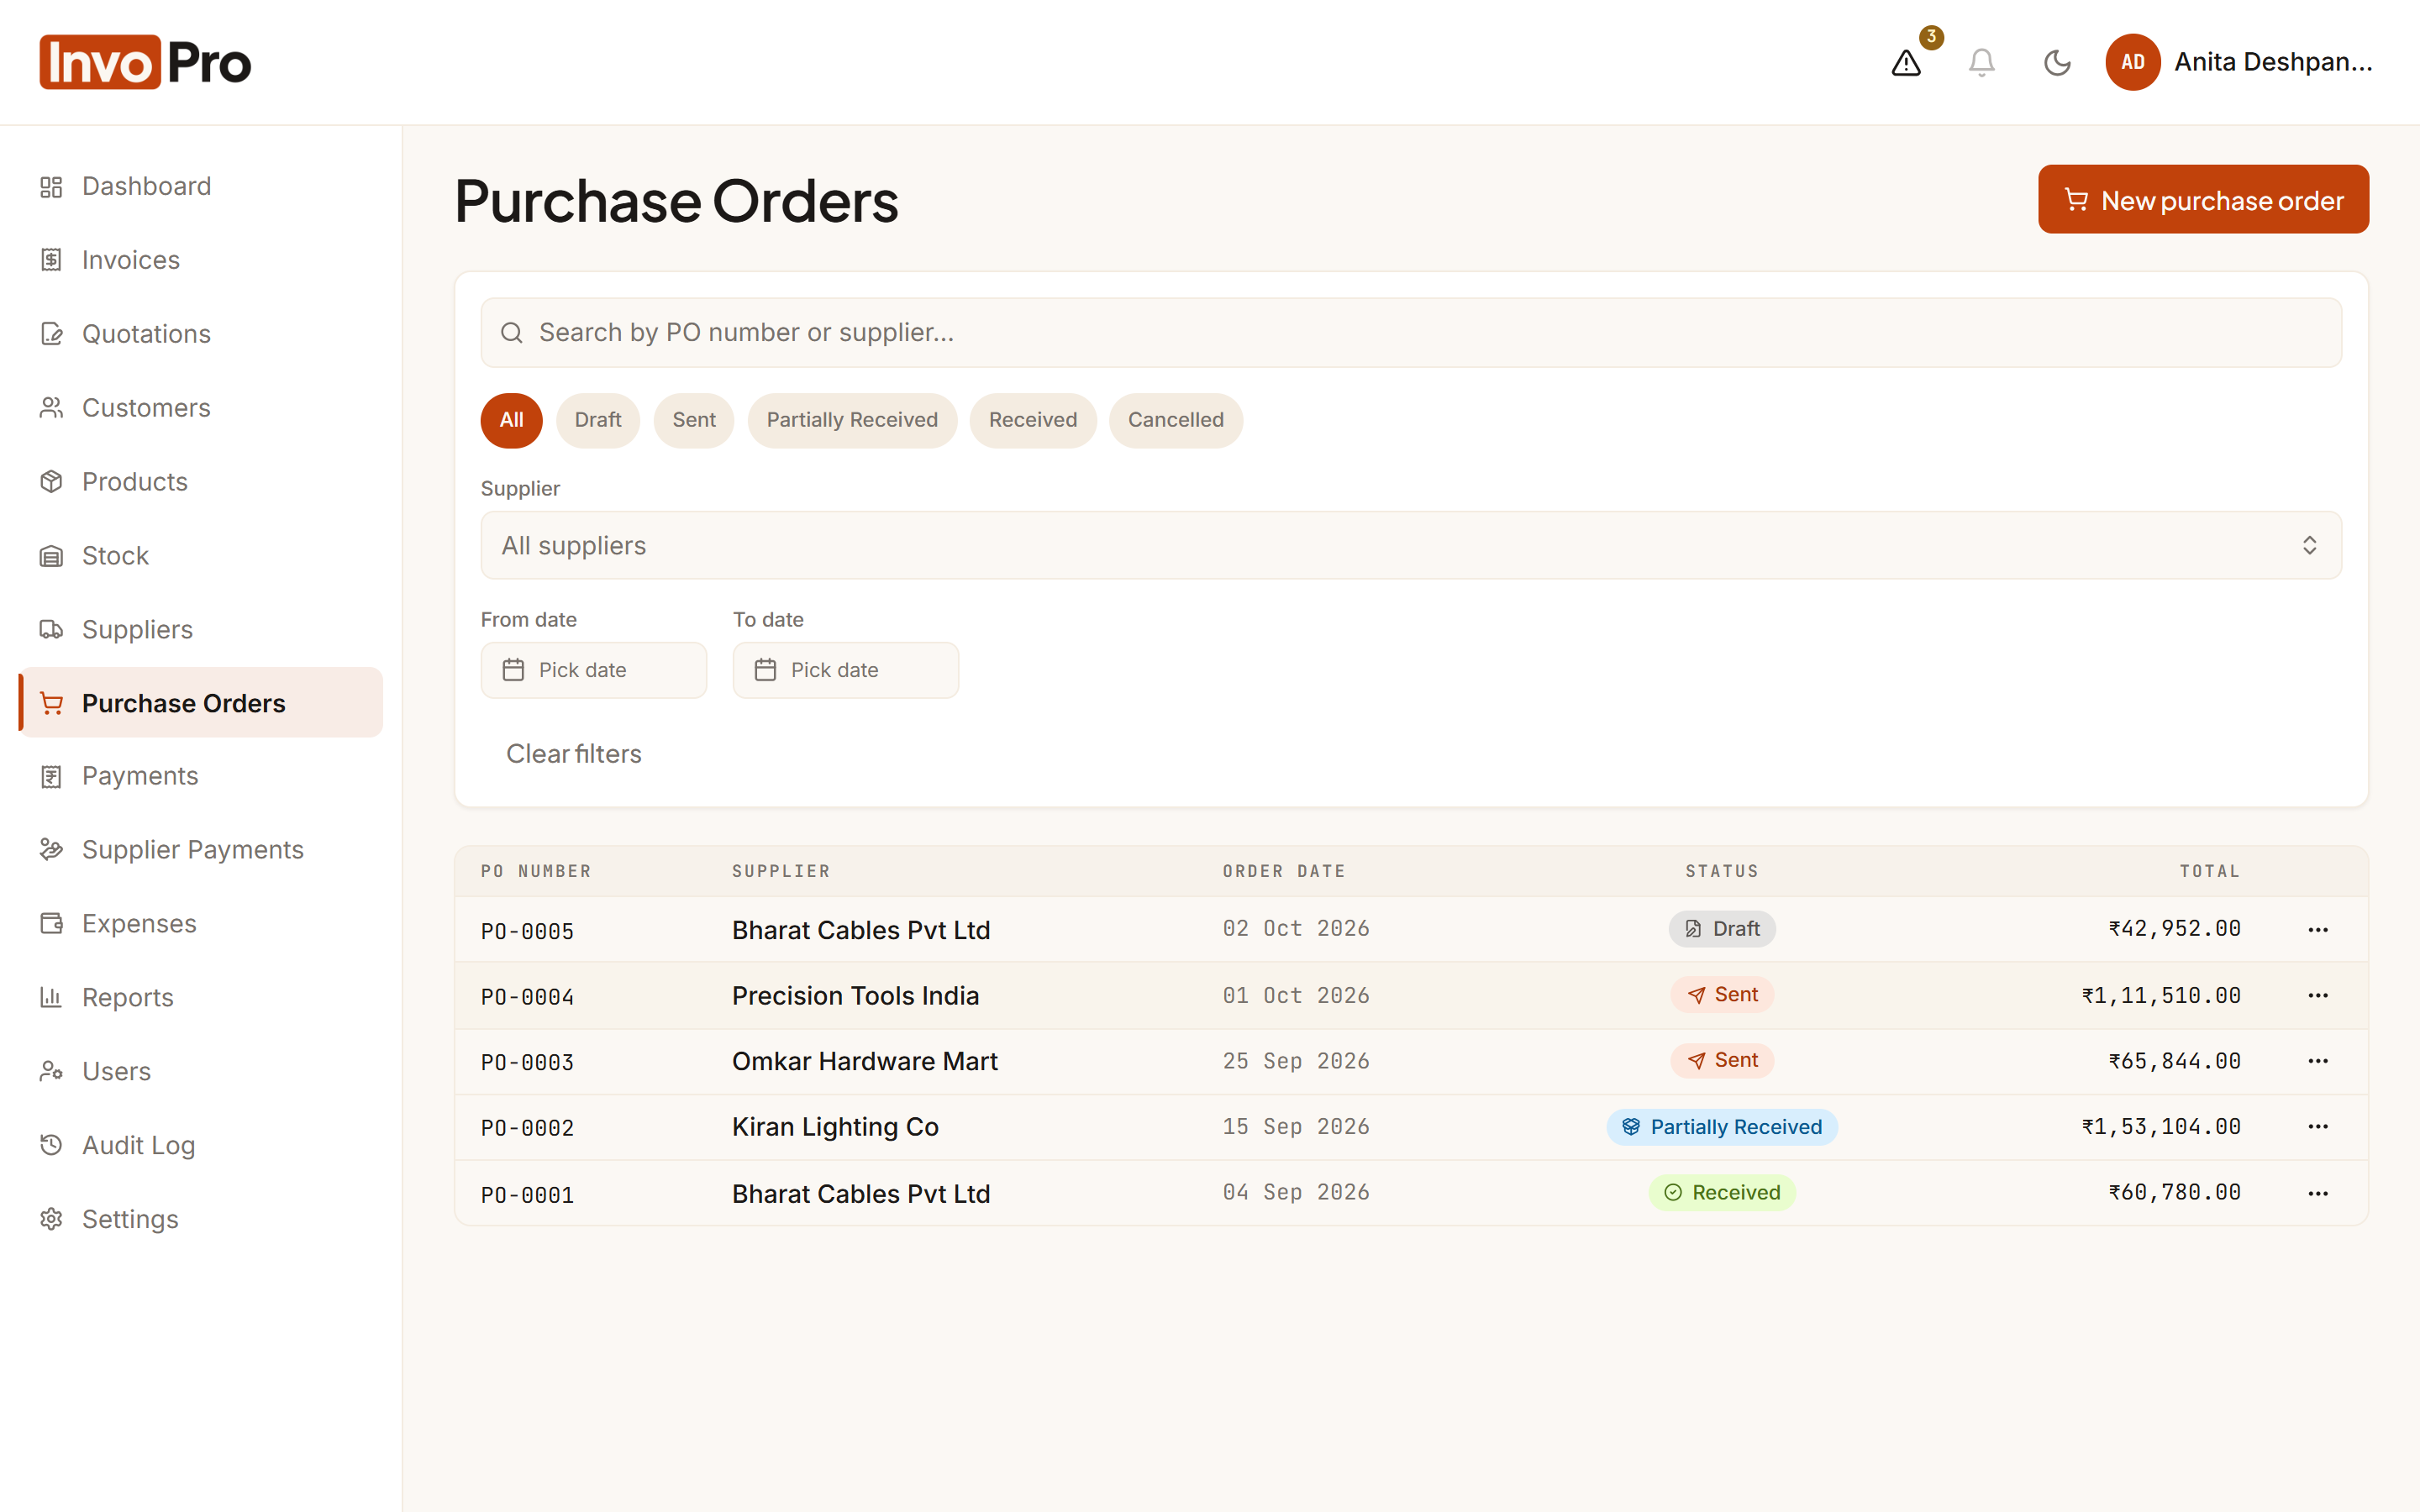
Task: Open actions menu for PO-0004
Action: click(x=2318, y=996)
